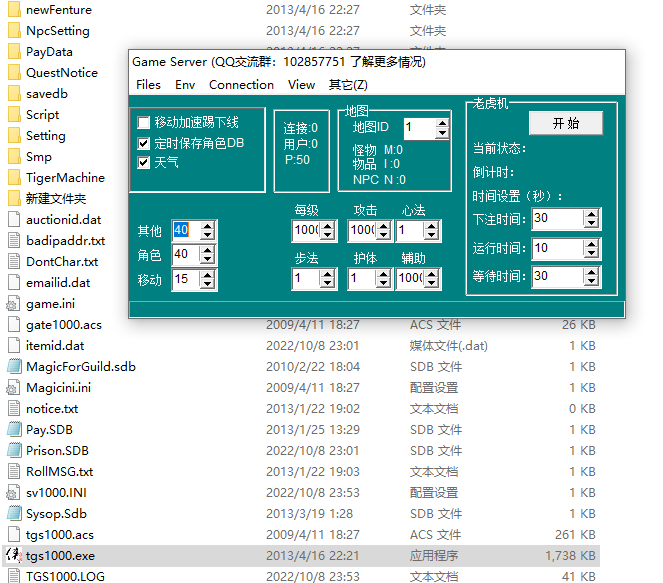This screenshot has height=583, width=663.
Task: Open the Env menu
Action: (x=185, y=85)
